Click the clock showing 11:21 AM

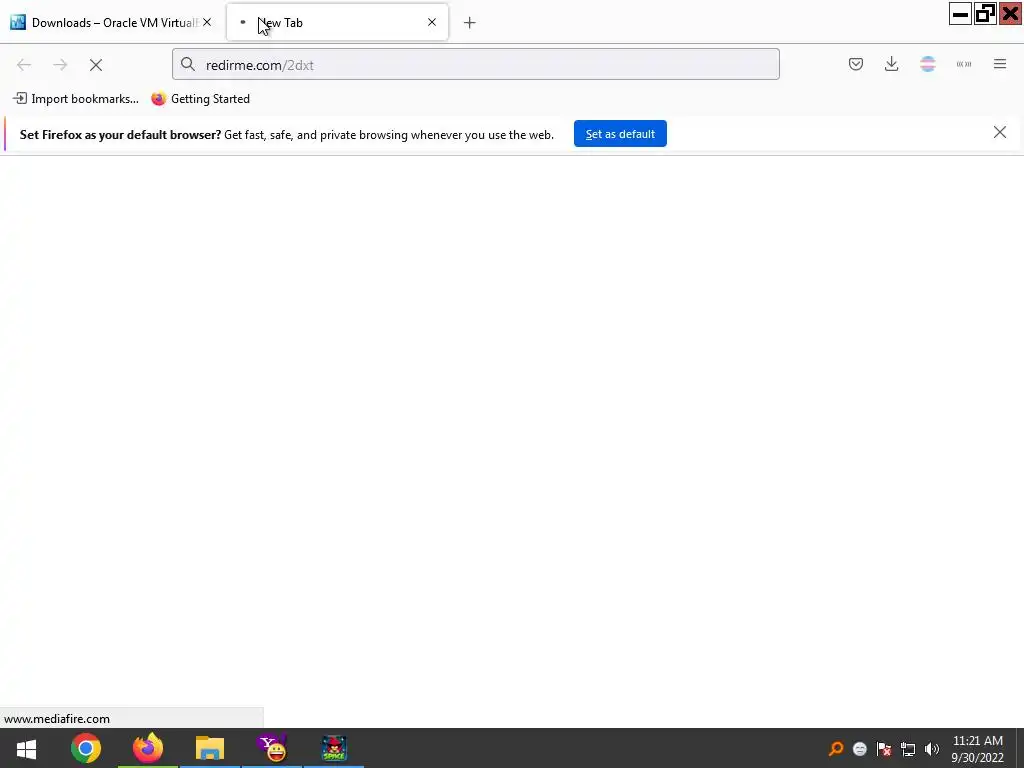(x=978, y=741)
